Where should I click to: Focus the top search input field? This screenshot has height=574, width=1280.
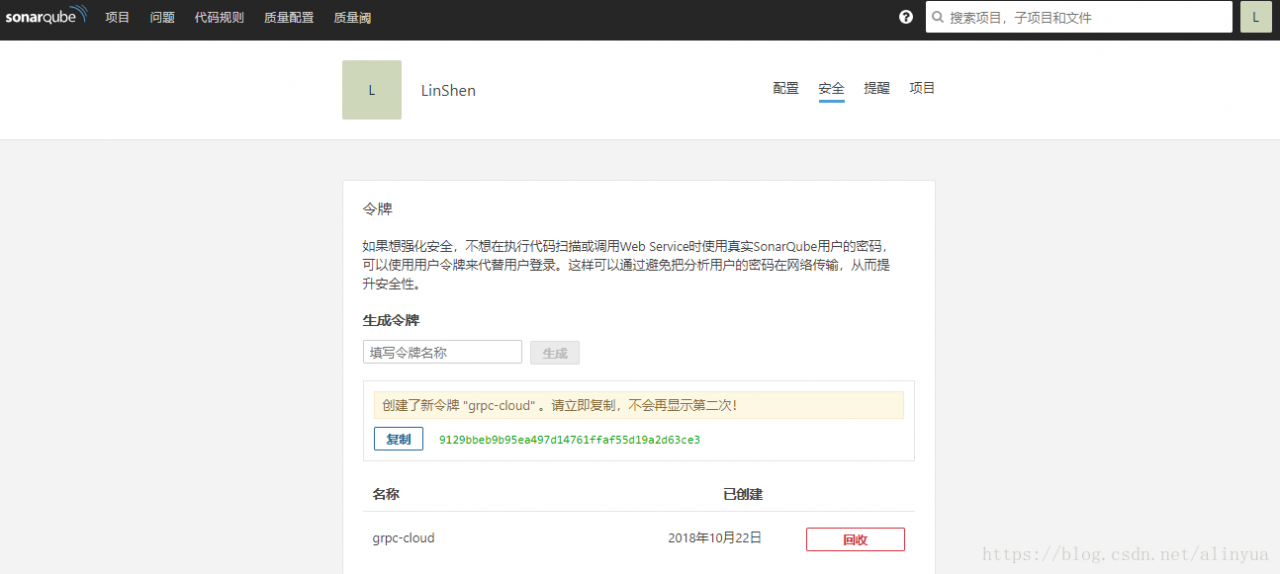tap(1079, 17)
